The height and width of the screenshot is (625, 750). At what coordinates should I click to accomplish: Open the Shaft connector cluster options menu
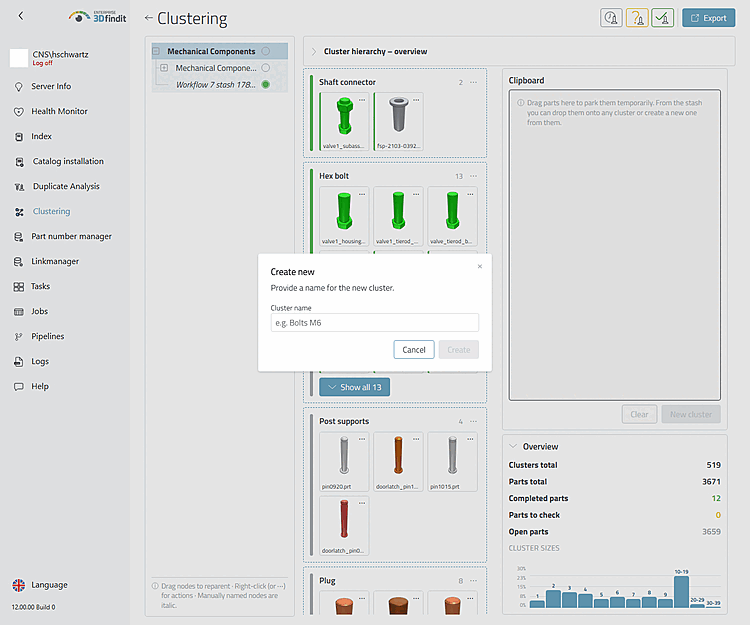(x=473, y=82)
